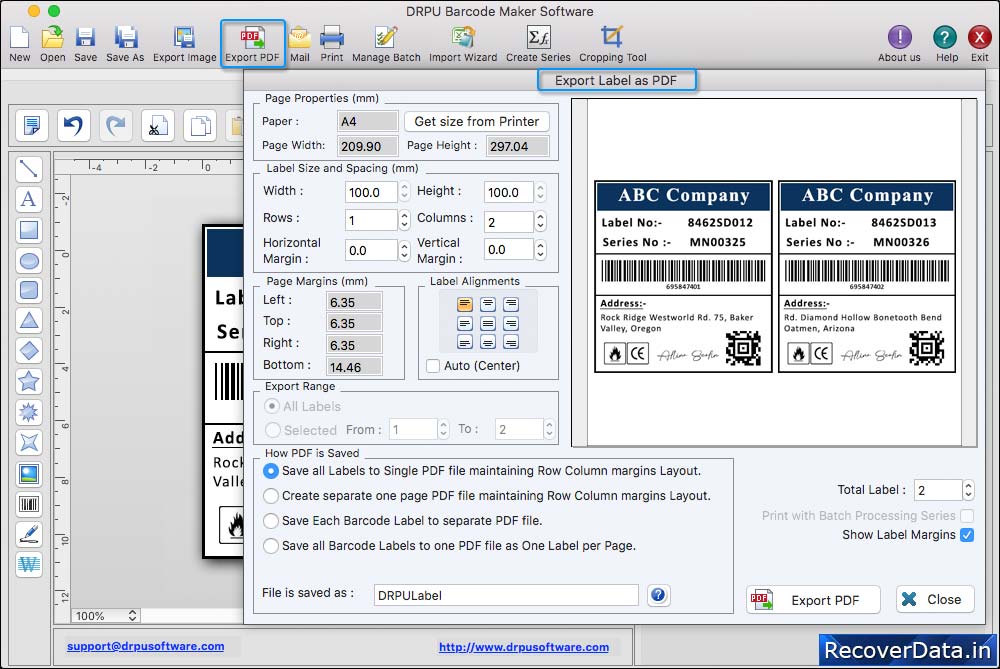Select the Star shape tool
The height and width of the screenshot is (669, 1000).
[29, 381]
